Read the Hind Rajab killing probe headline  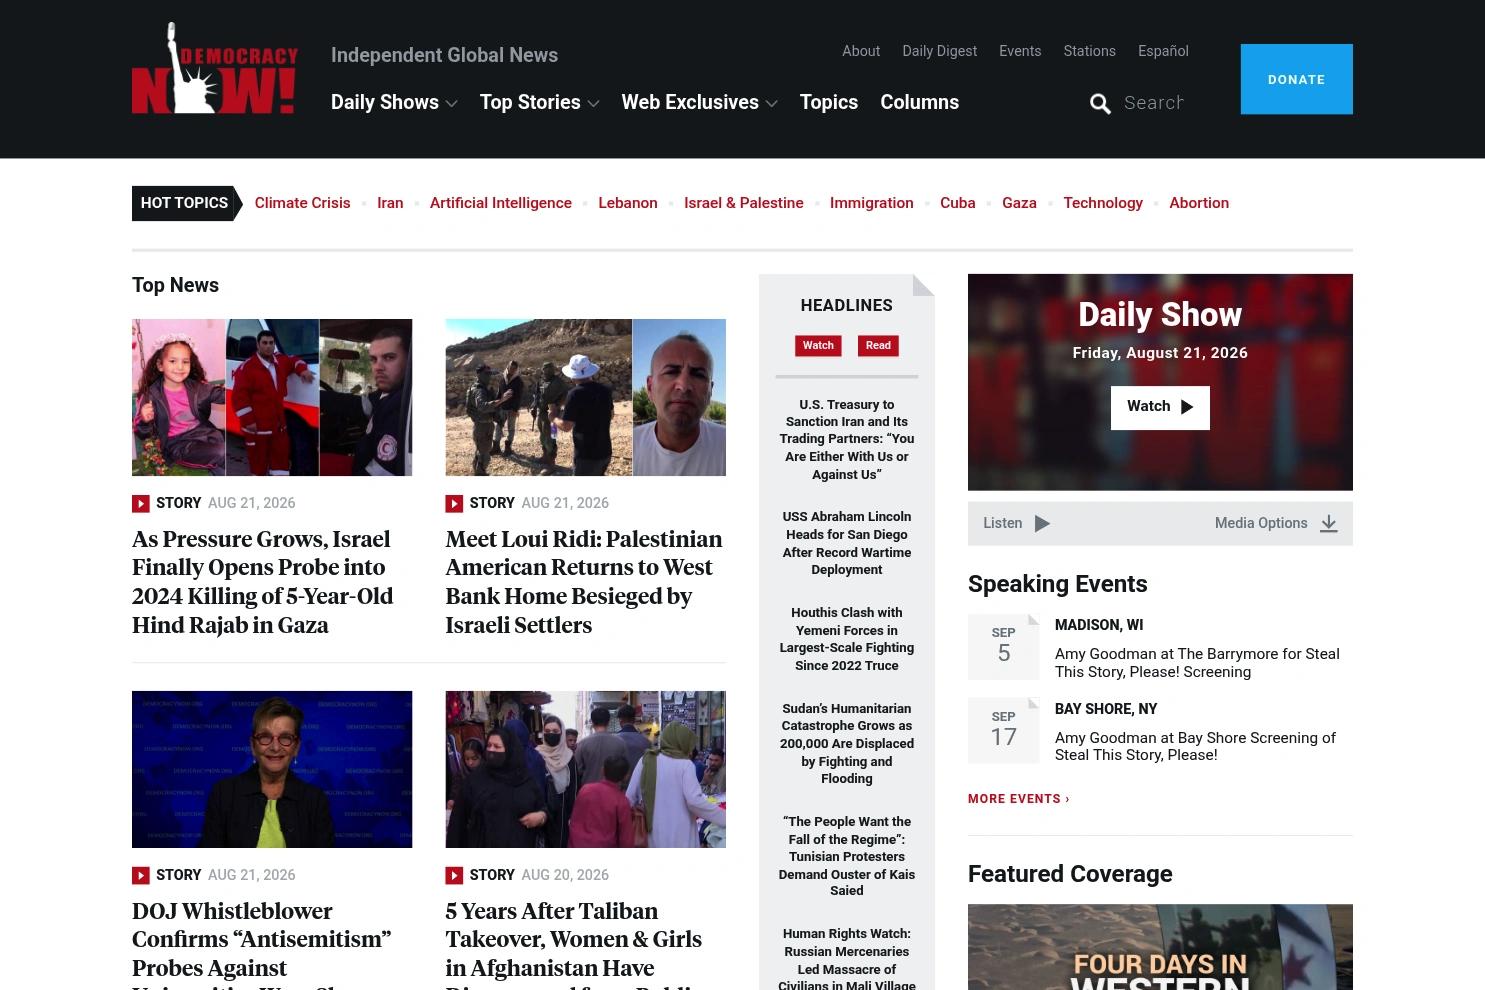[x=263, y=582]
